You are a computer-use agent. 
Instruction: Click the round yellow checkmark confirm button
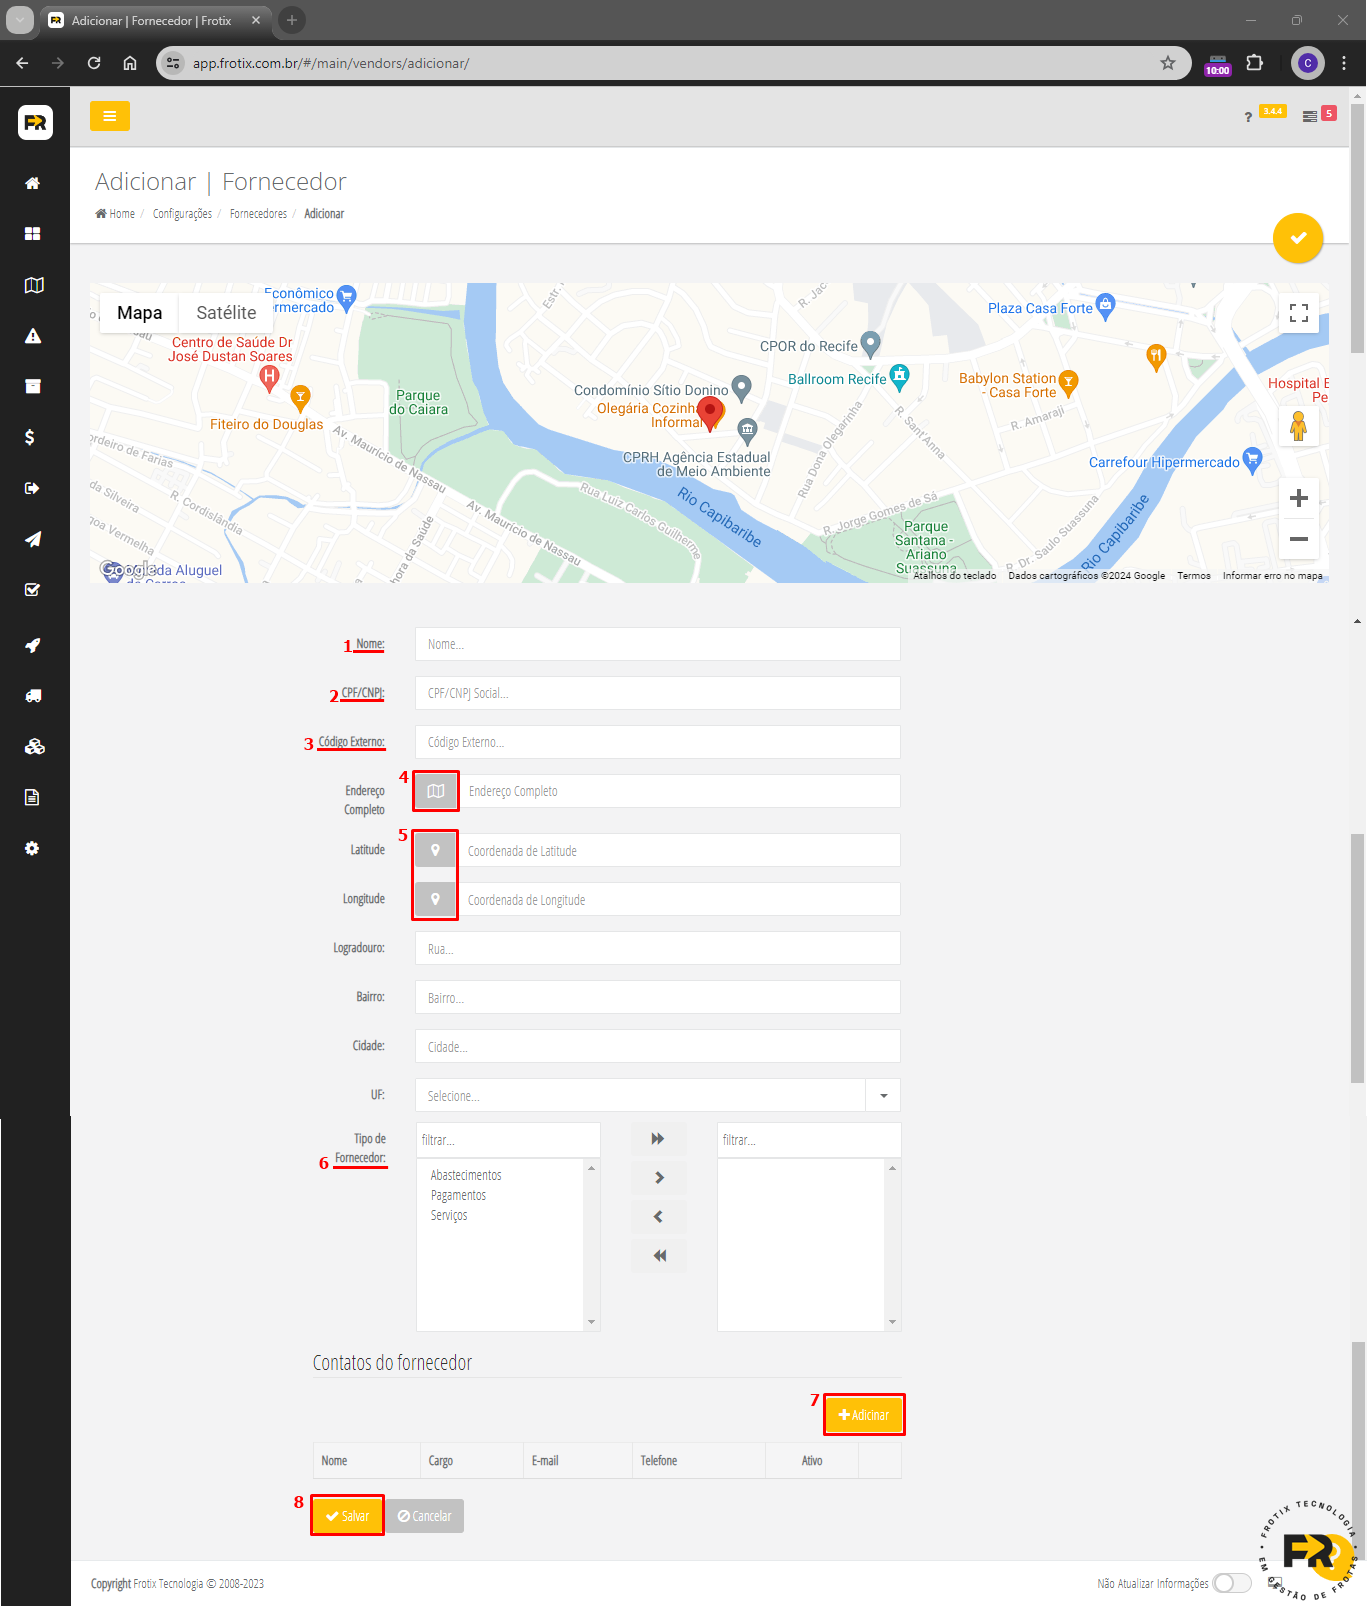coord(1297,238)
